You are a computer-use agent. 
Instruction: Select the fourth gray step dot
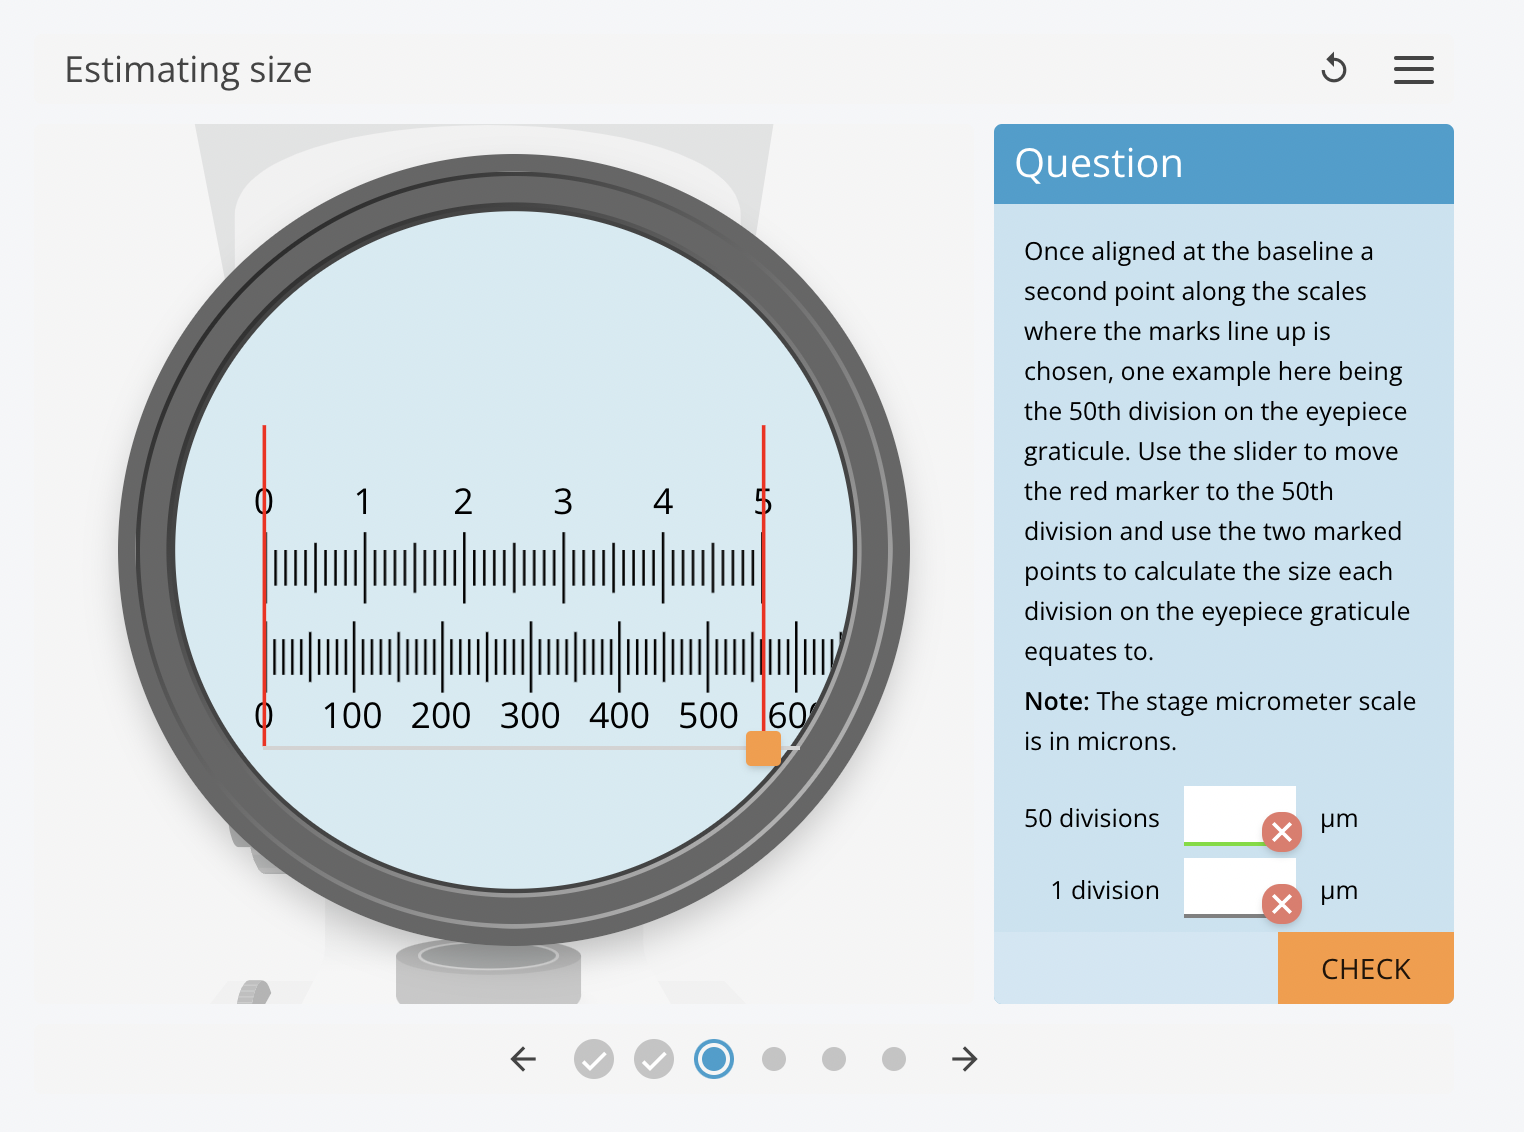click(774, 1059)
